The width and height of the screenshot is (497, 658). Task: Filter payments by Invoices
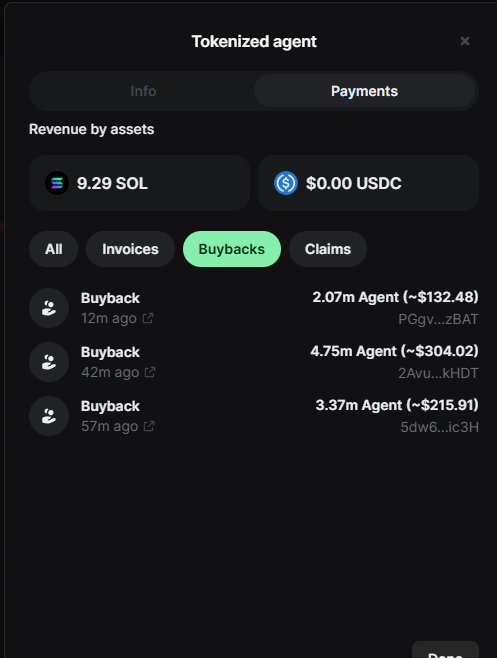tap(131, 249)
